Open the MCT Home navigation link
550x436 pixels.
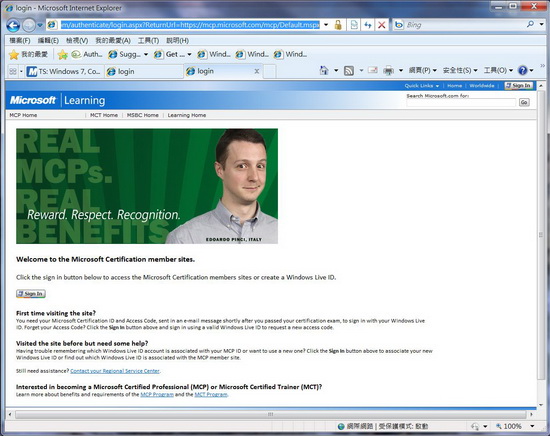104,115
